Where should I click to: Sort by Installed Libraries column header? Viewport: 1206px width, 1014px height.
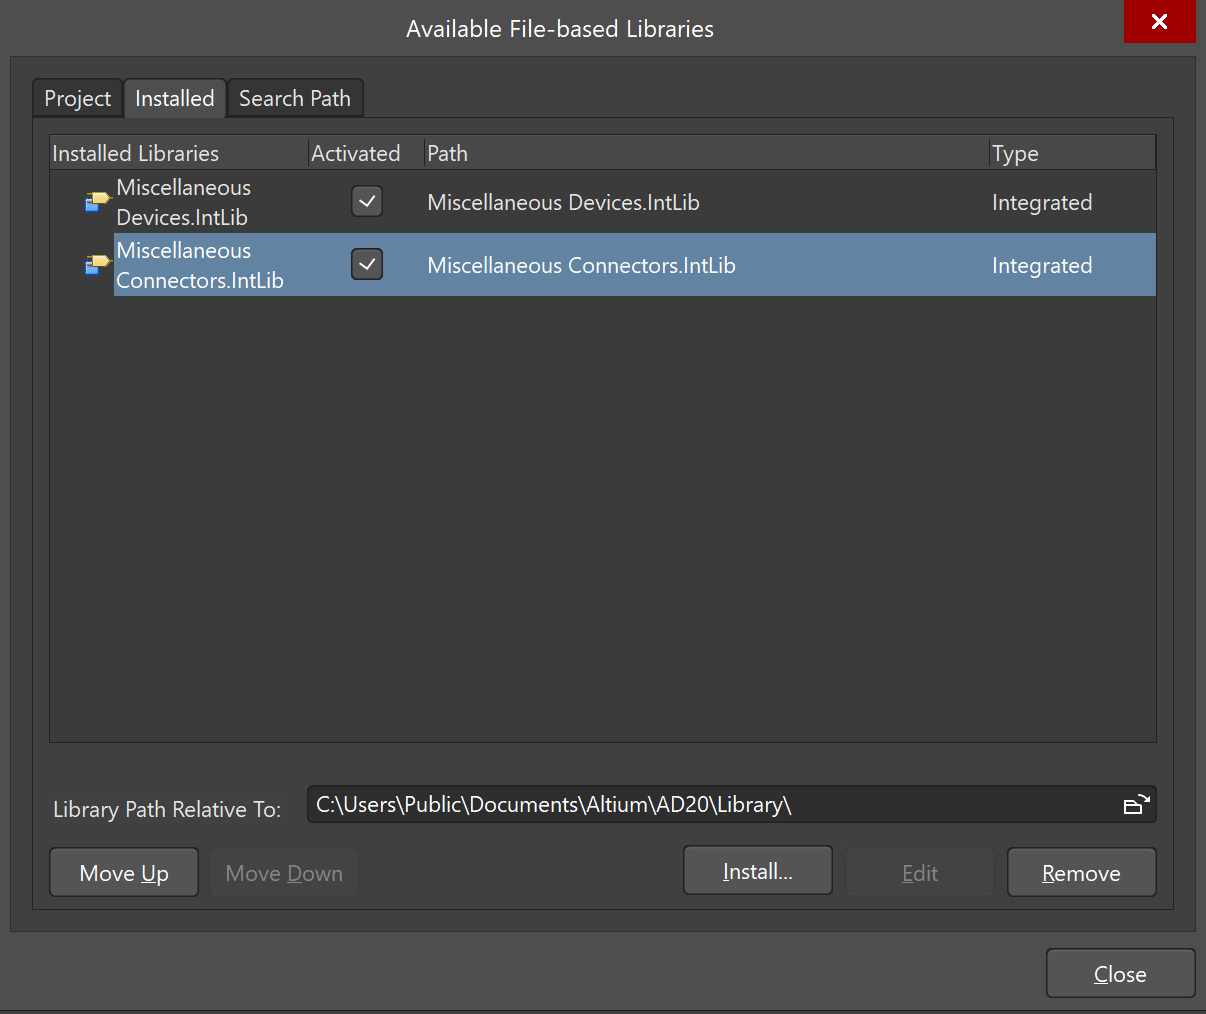click(x=179, y=153)
